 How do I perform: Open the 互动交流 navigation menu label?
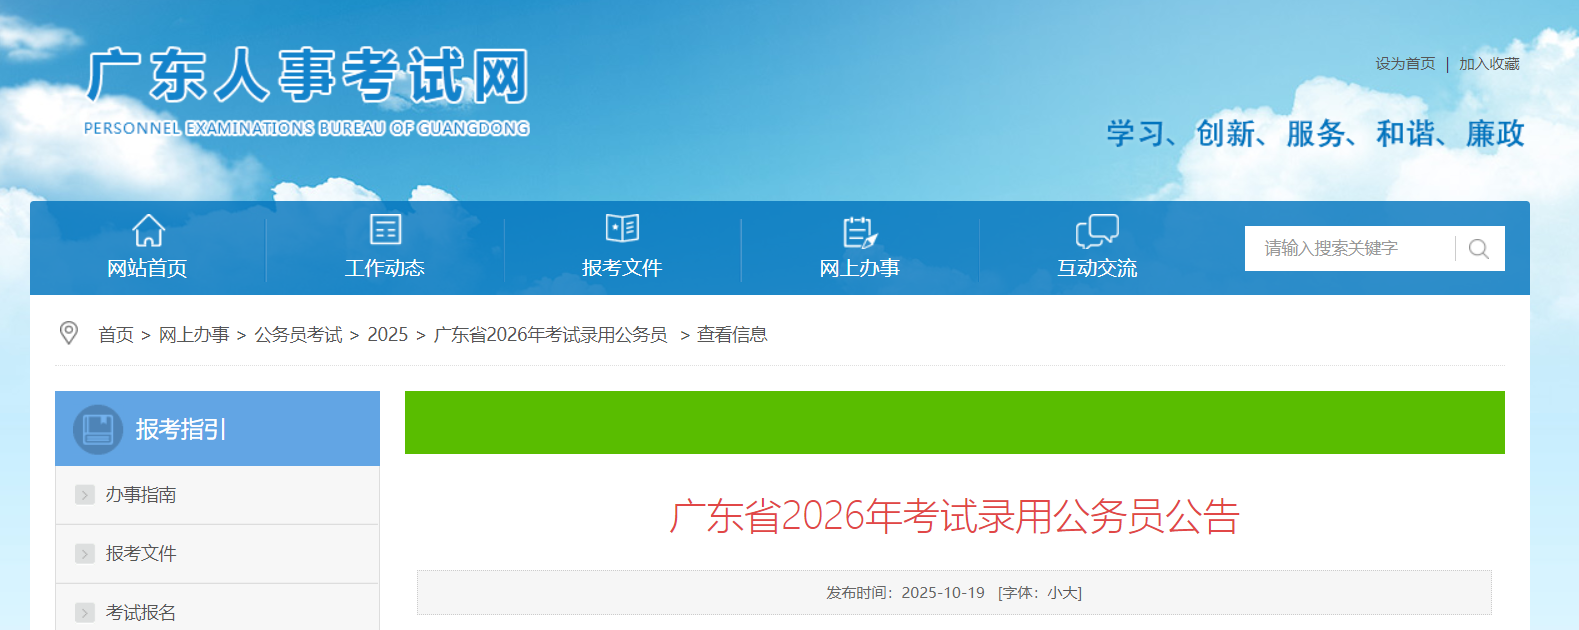[1097, 268]
